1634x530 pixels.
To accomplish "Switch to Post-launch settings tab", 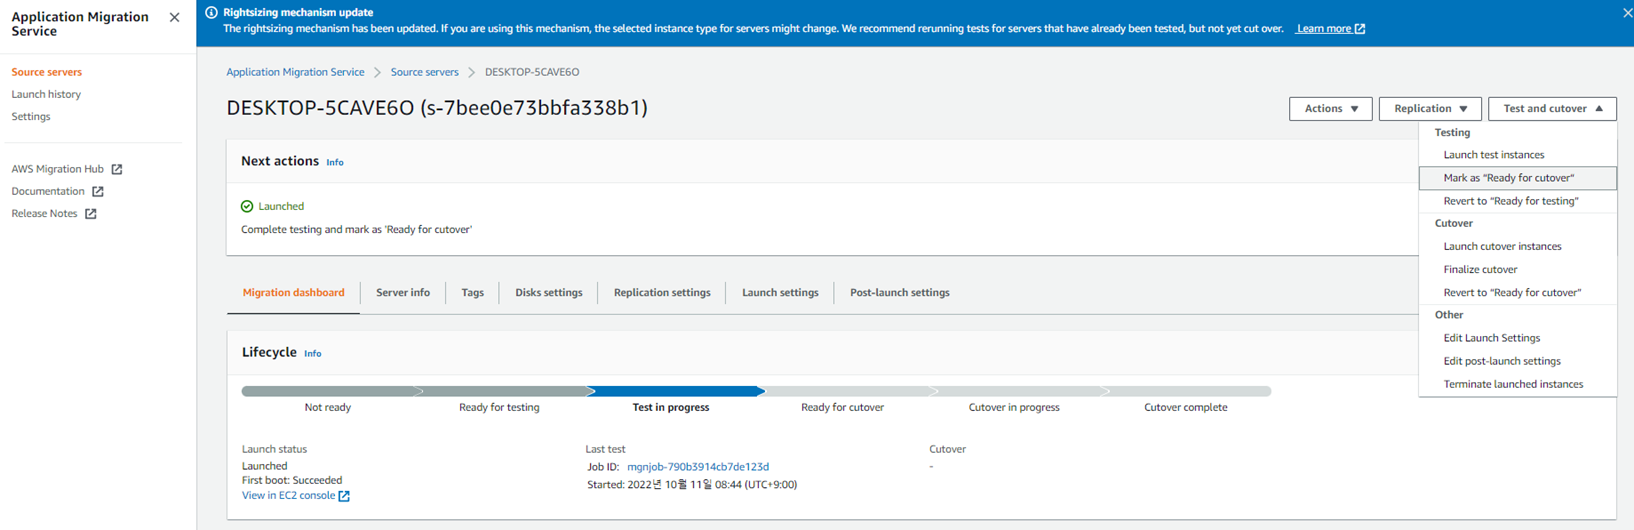I will tap(900, 293).
